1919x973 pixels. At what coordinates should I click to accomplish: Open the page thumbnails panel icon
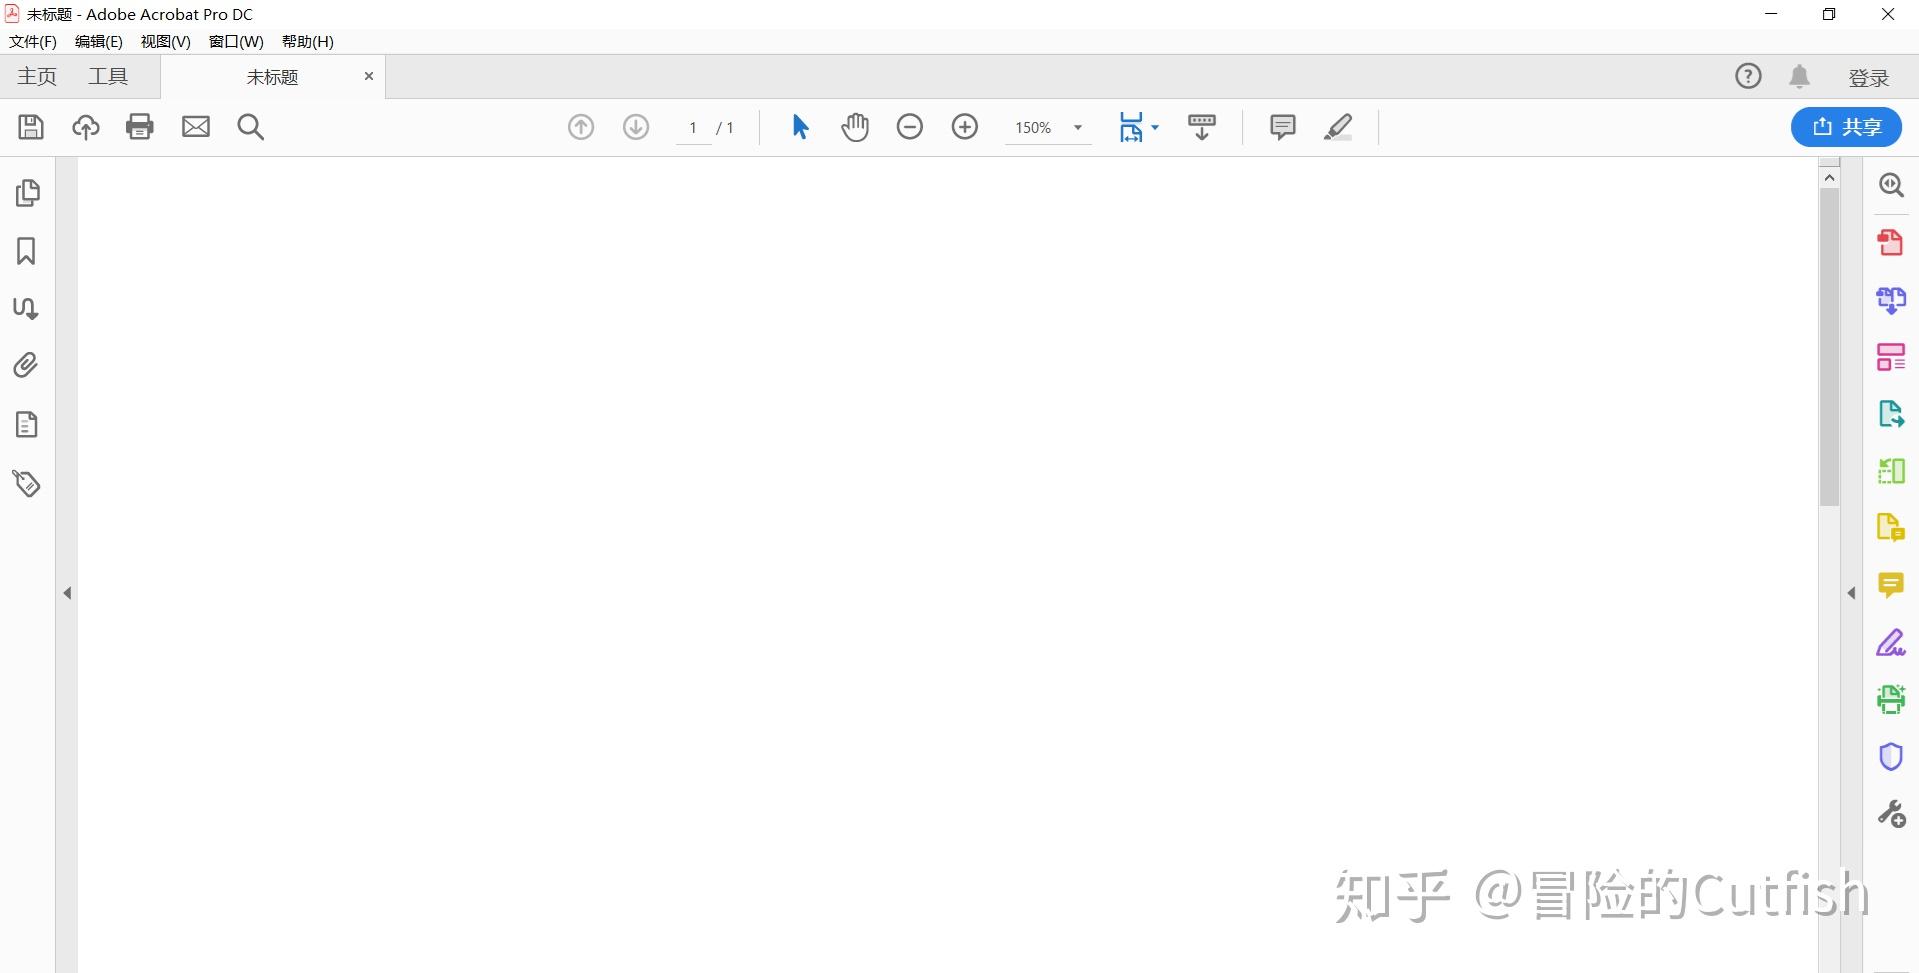(x=28, y=192)
